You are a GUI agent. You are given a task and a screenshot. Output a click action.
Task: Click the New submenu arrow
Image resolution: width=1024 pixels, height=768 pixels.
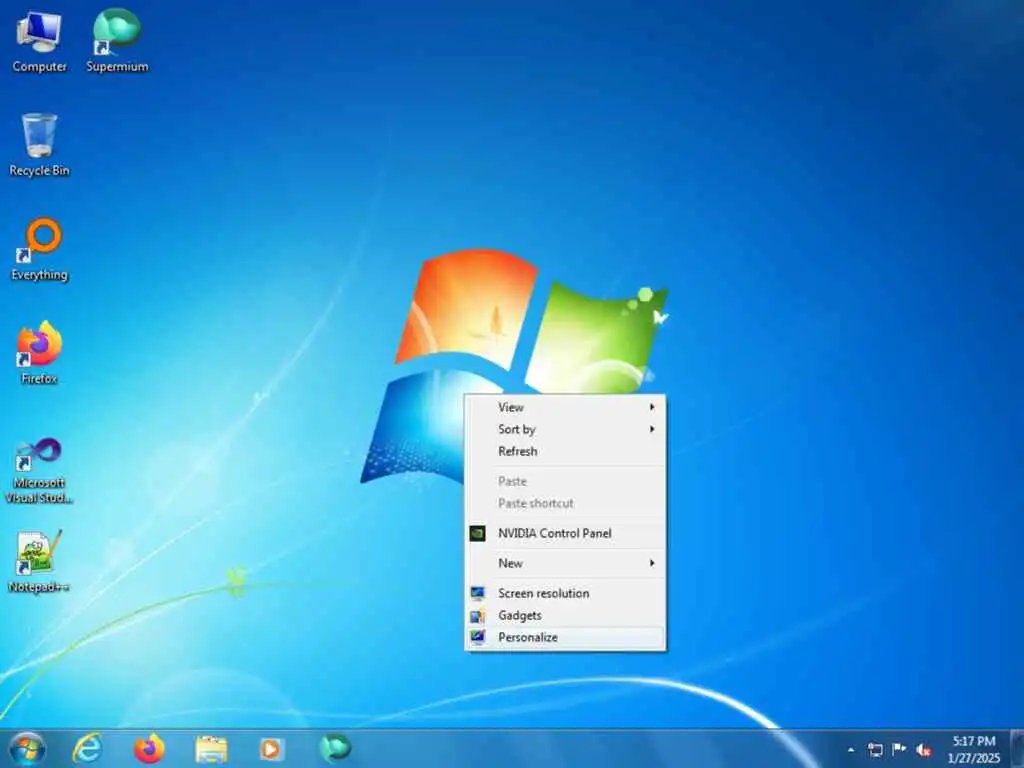pos(652,563)
